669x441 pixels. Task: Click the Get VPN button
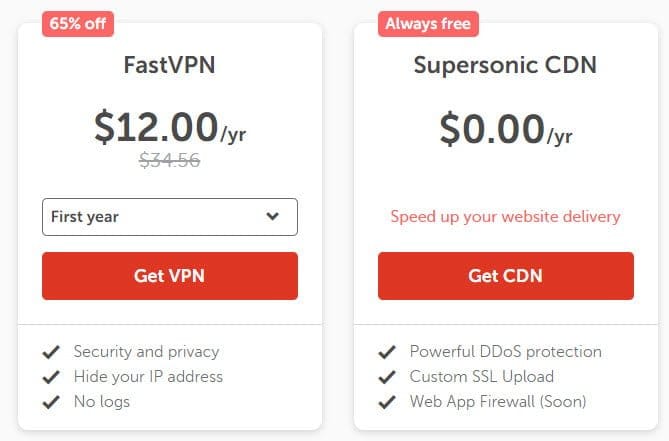(169, 276)
